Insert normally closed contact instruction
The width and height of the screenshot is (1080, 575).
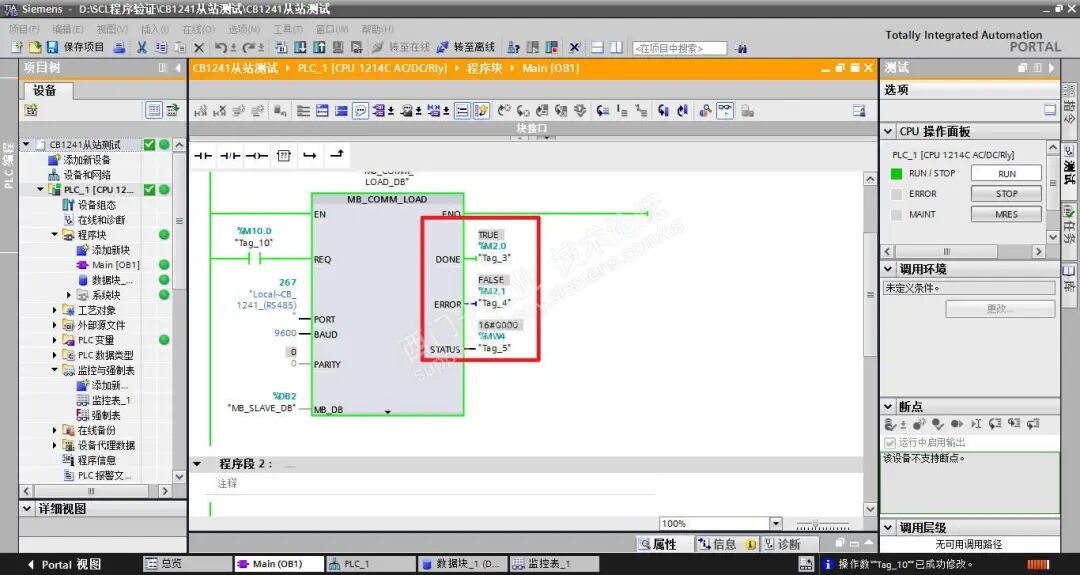230,156
